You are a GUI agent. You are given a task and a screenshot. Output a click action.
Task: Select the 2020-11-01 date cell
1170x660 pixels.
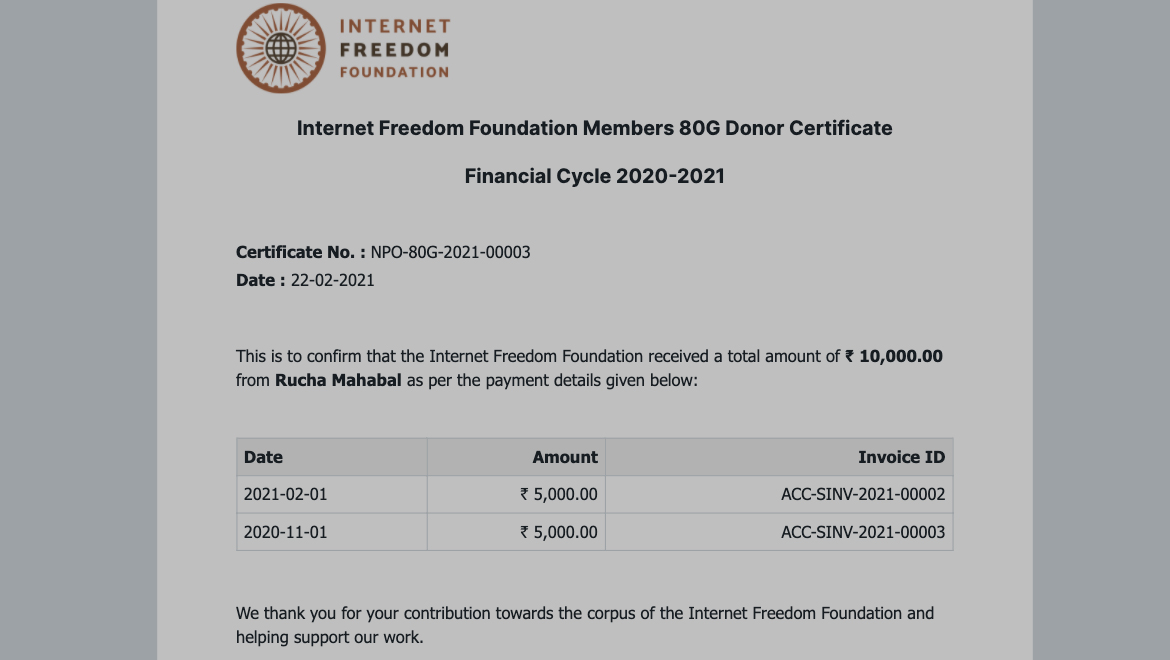(286, 532)
